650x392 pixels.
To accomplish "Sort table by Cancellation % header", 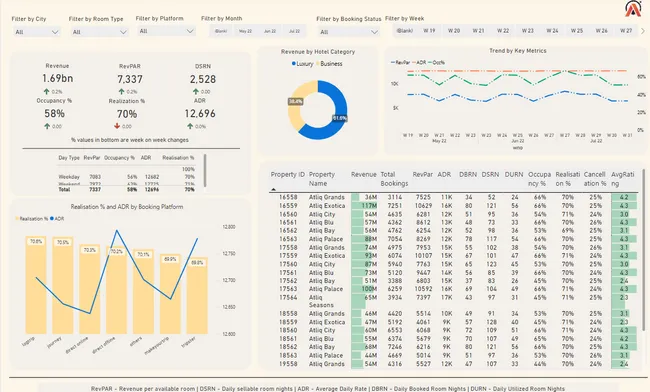I will tap(595, 179).
